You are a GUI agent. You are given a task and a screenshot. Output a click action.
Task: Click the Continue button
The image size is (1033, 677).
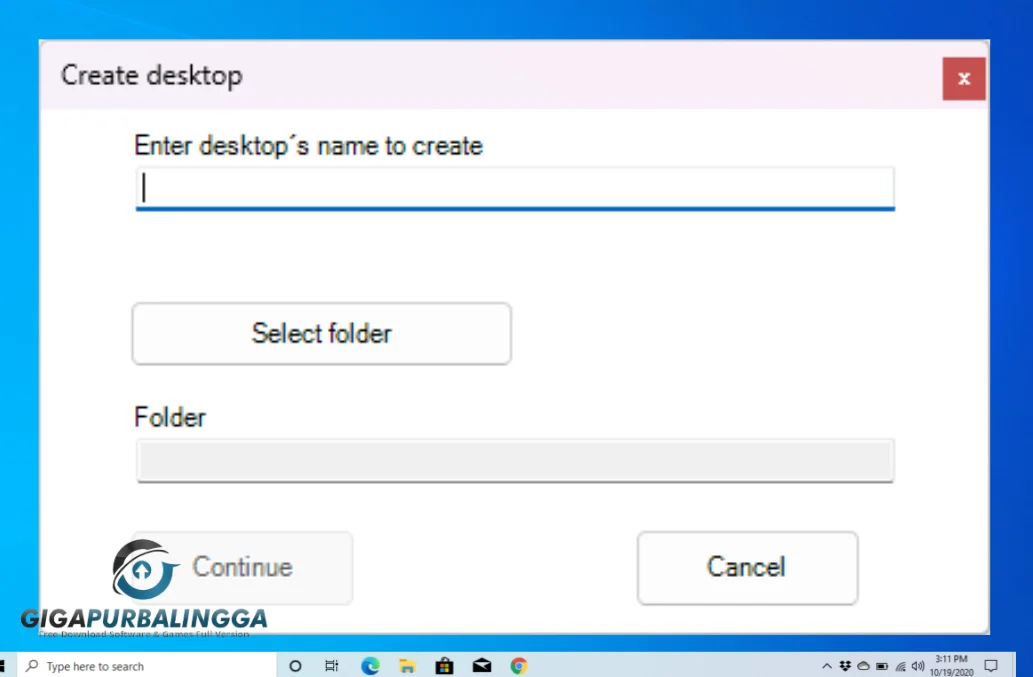(x=242, y=568)
